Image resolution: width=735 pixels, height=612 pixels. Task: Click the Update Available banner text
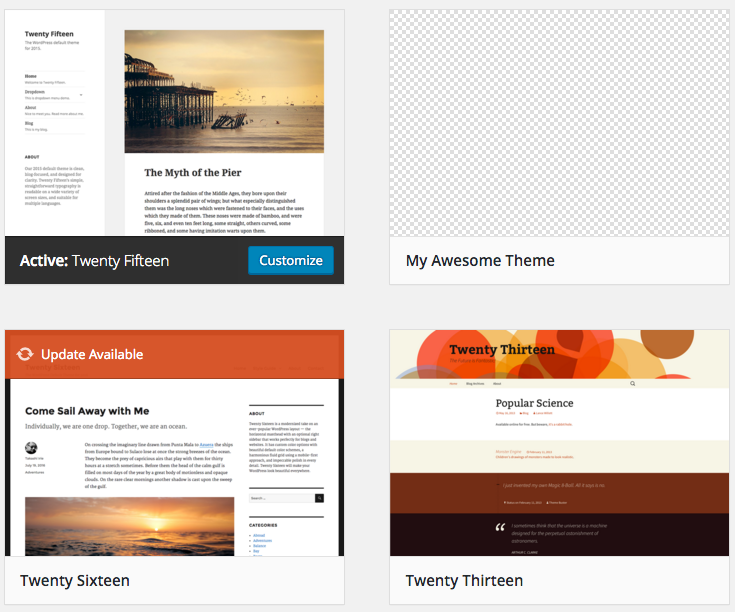pos(92,354)
